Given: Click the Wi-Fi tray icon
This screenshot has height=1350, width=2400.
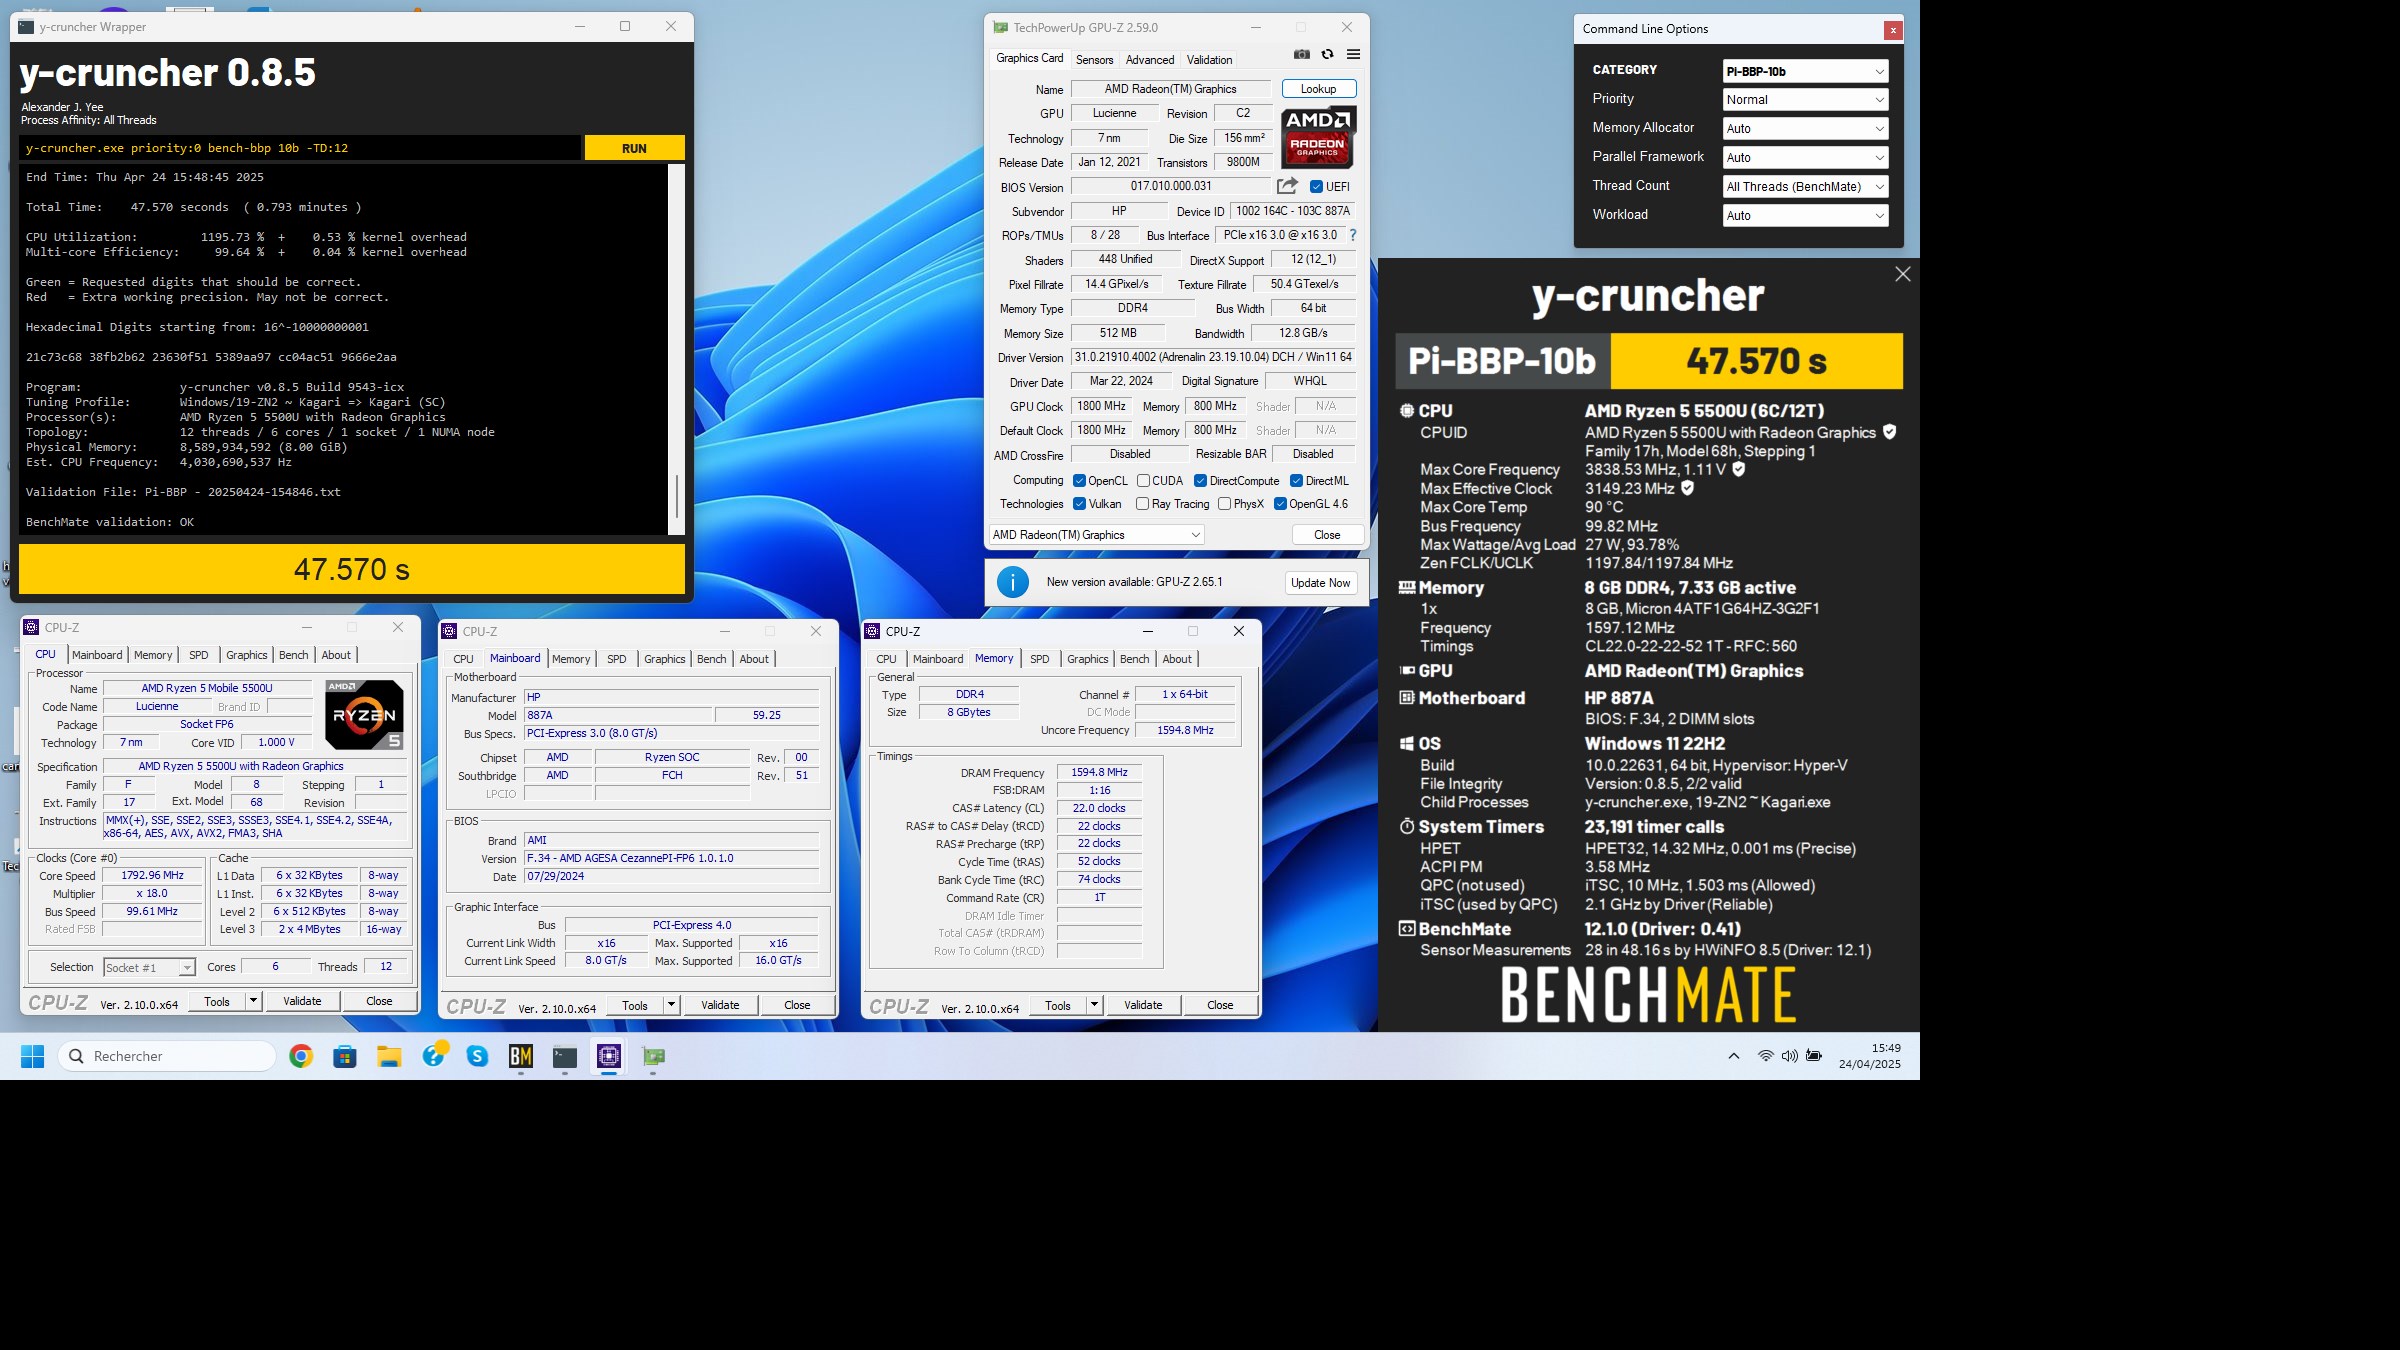Looking at the screenshot, I should [1766, 1056].
